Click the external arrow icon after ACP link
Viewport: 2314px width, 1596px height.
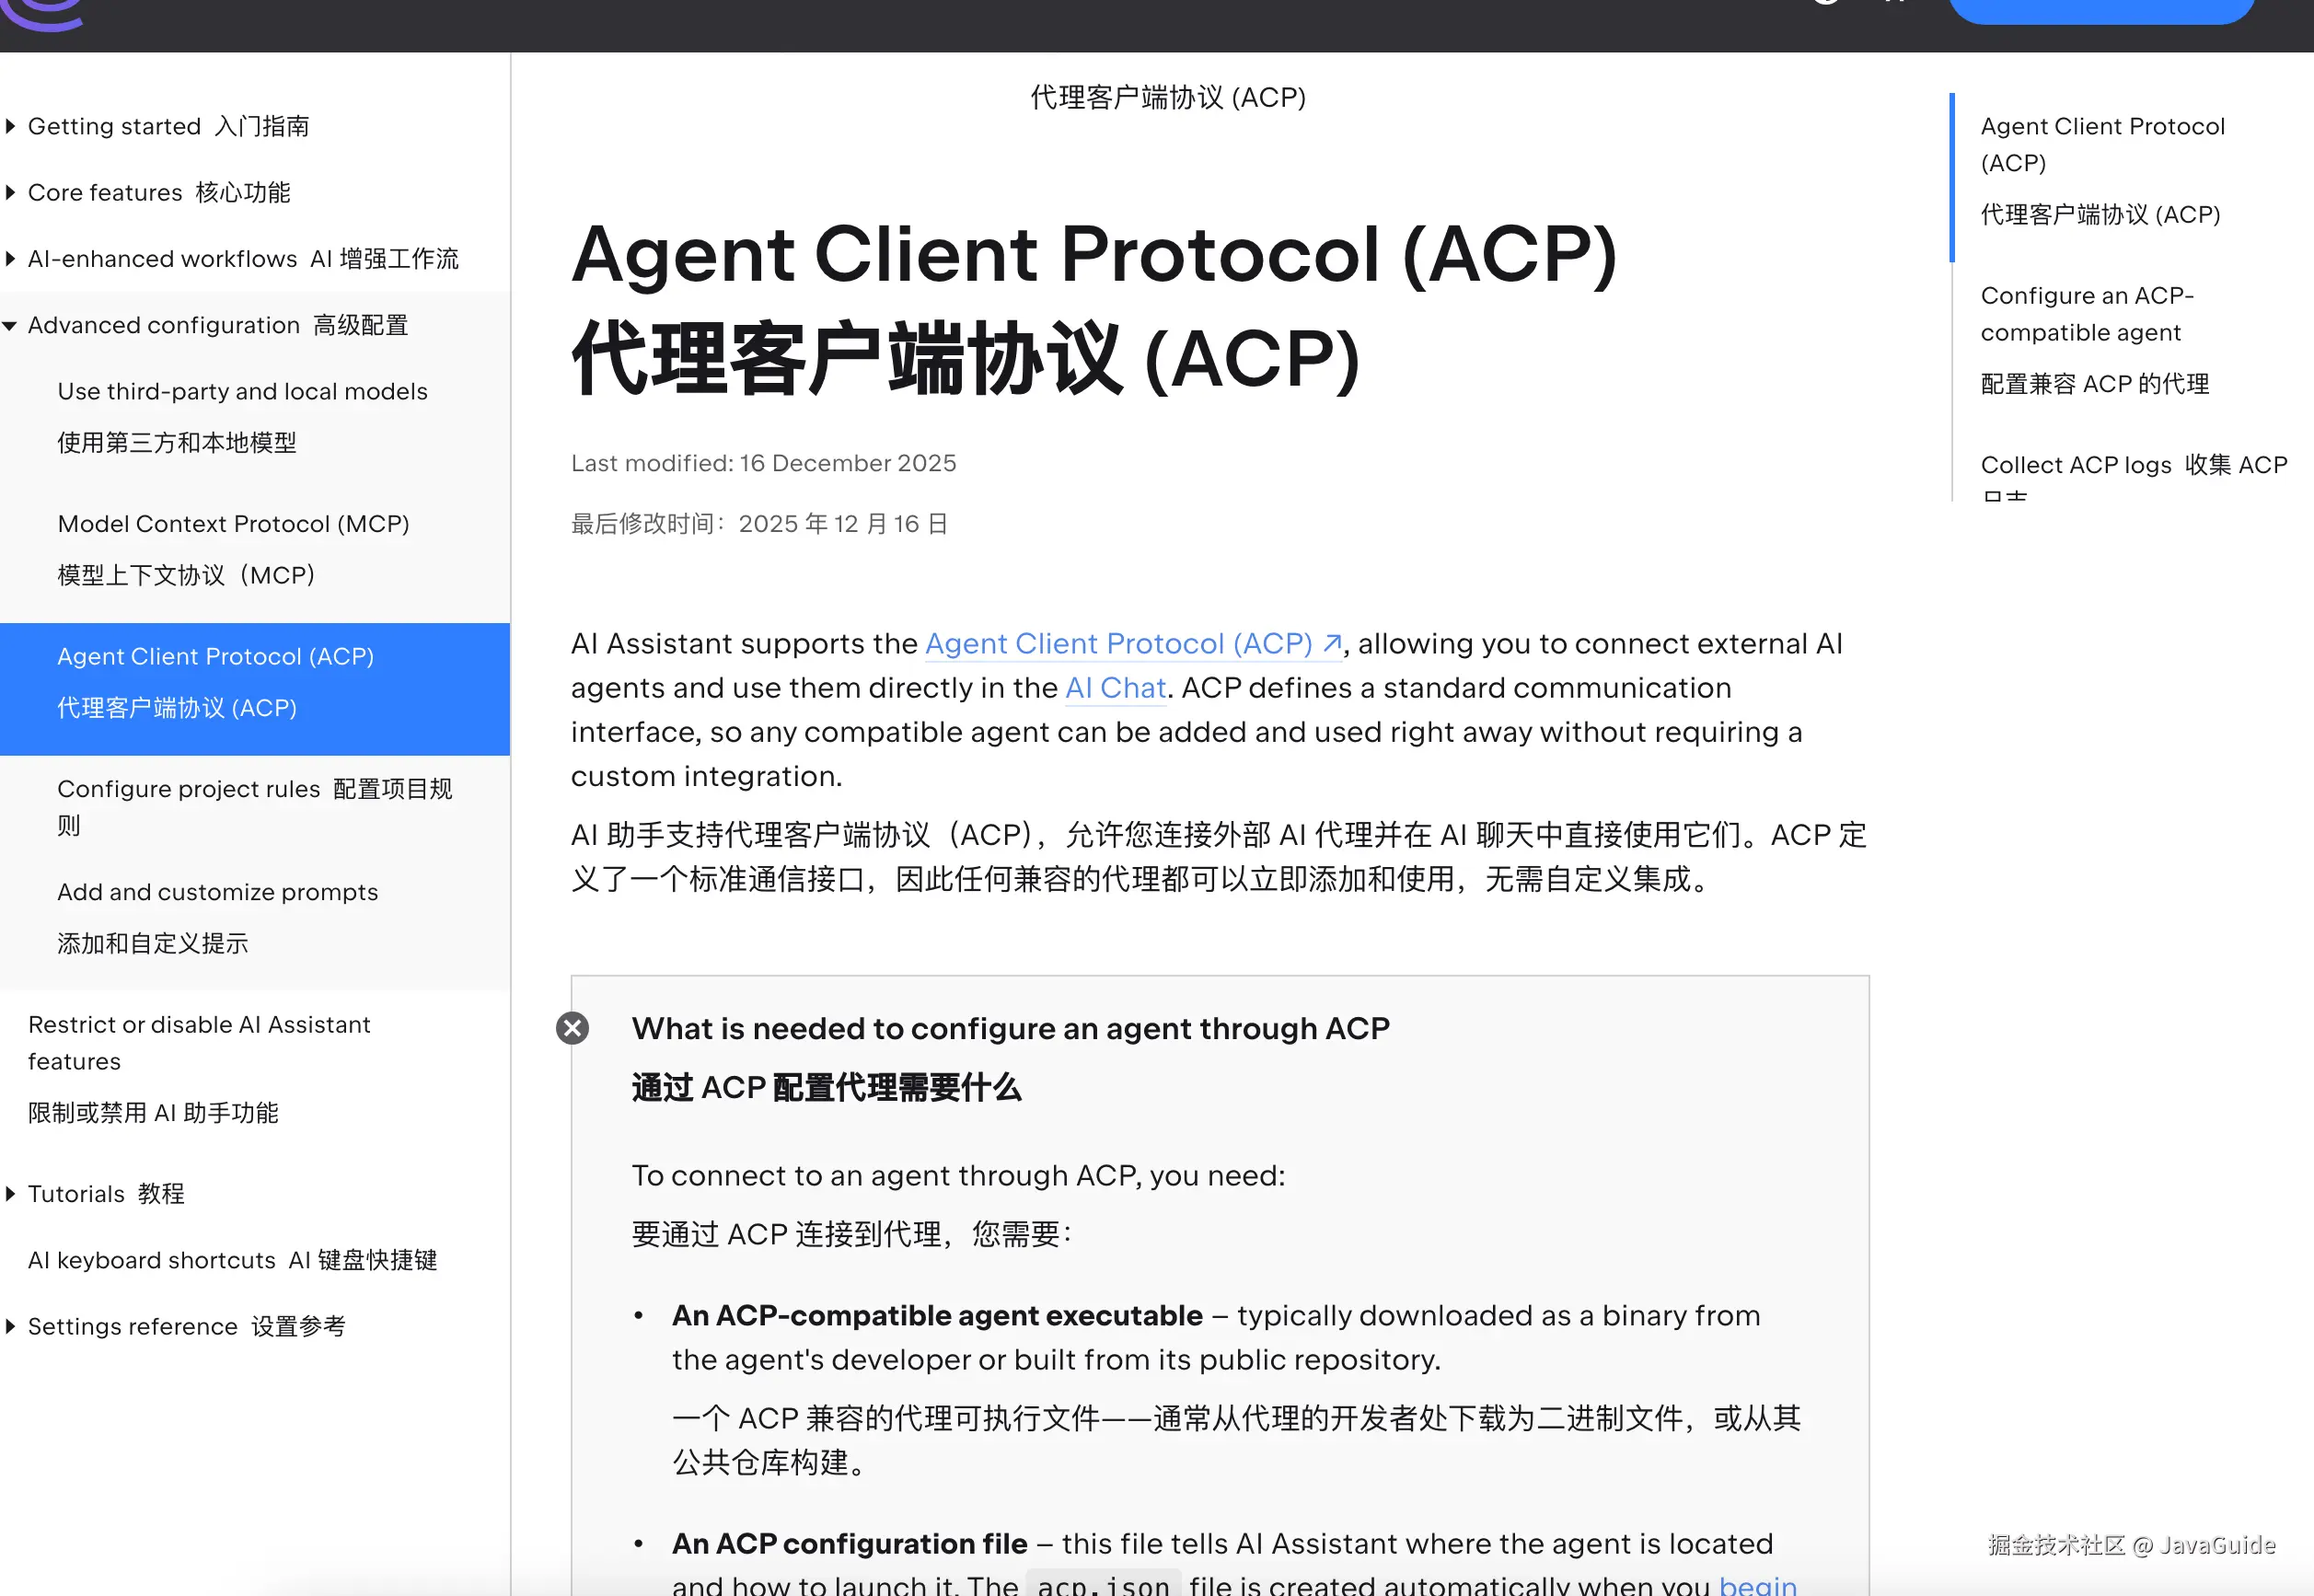[1331, 643]
